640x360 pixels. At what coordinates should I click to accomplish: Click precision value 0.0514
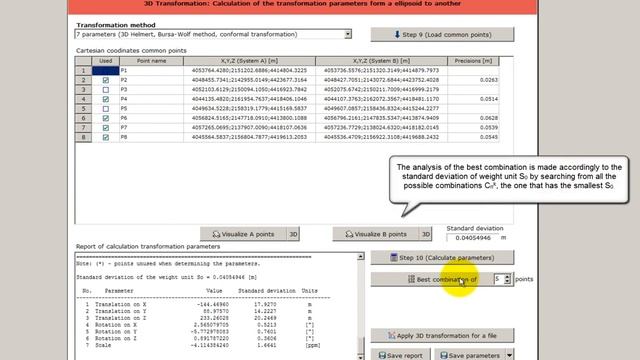(473, 99)
